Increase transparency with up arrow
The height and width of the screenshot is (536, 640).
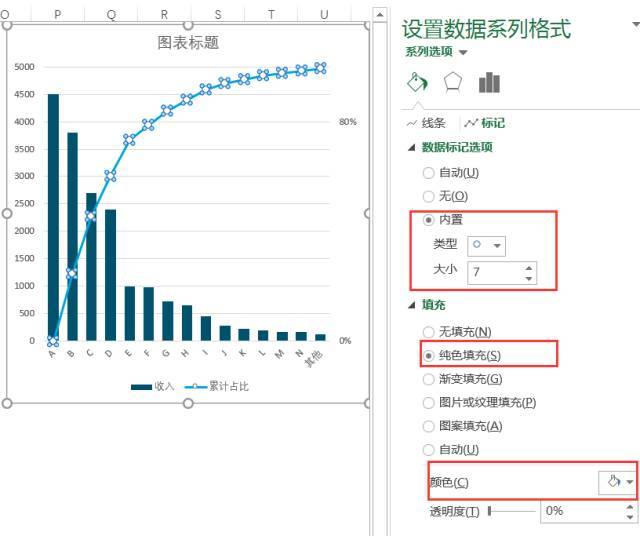click(630, 507)
